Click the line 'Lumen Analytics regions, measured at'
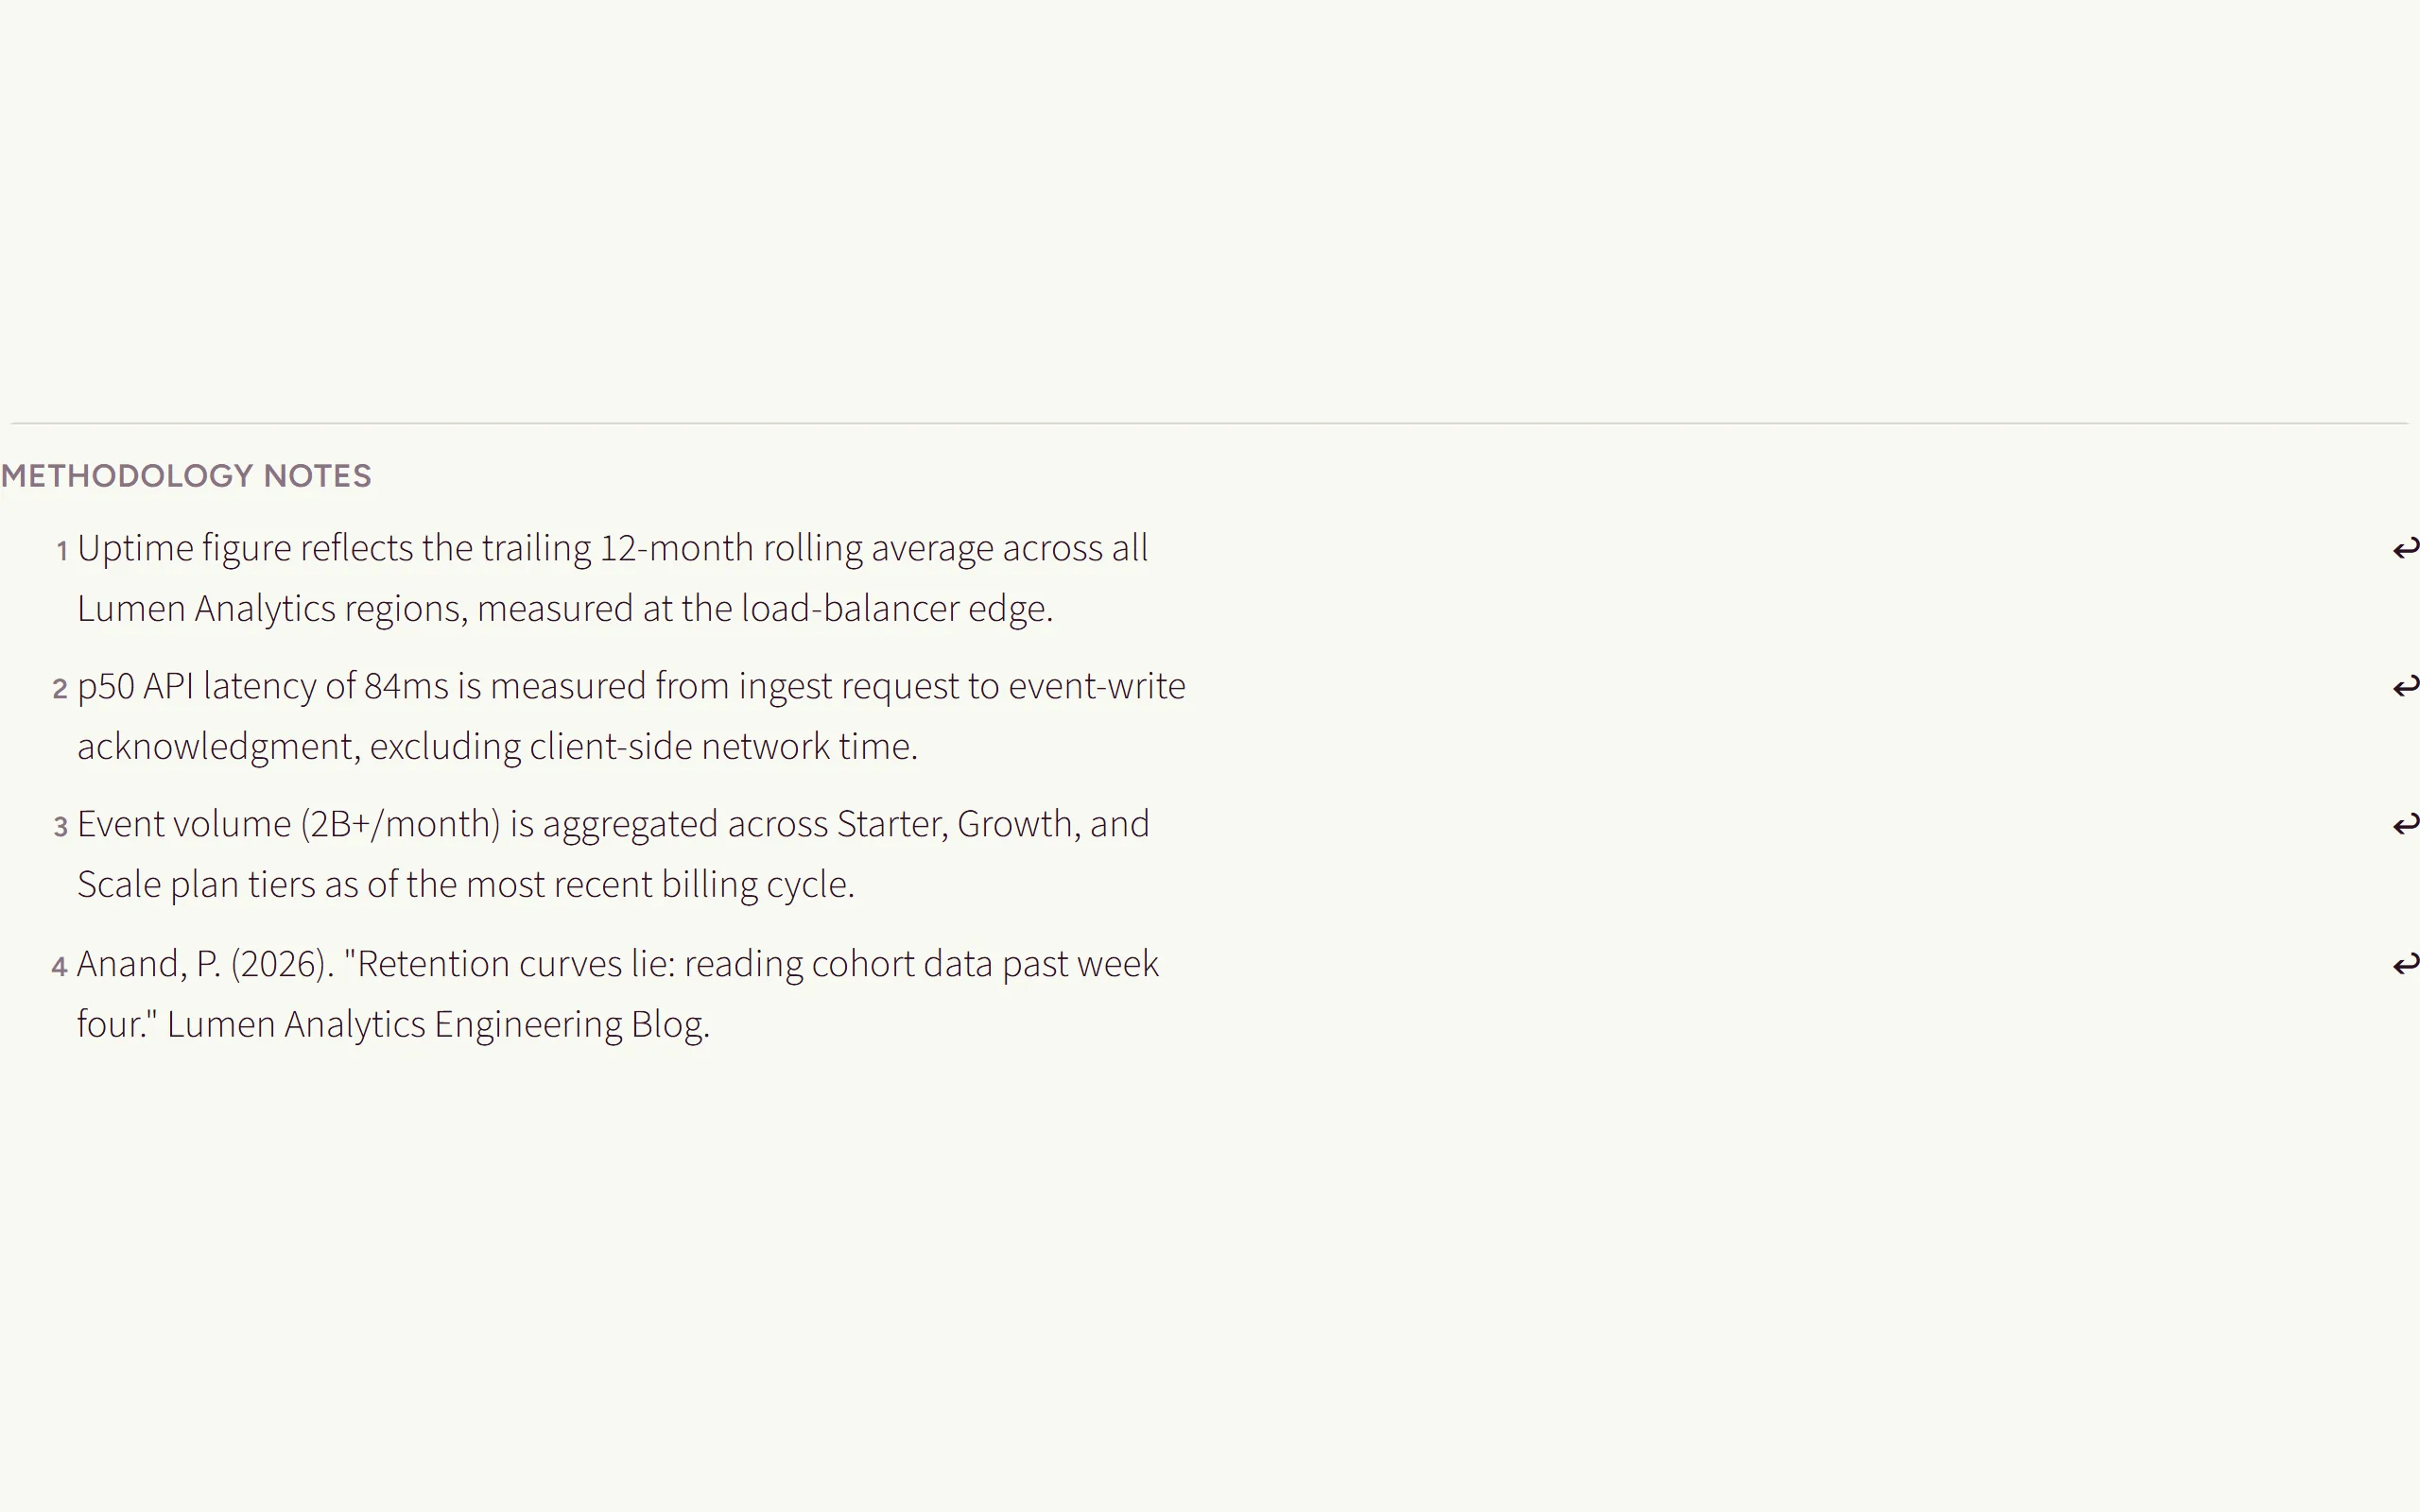 point(565,608)
